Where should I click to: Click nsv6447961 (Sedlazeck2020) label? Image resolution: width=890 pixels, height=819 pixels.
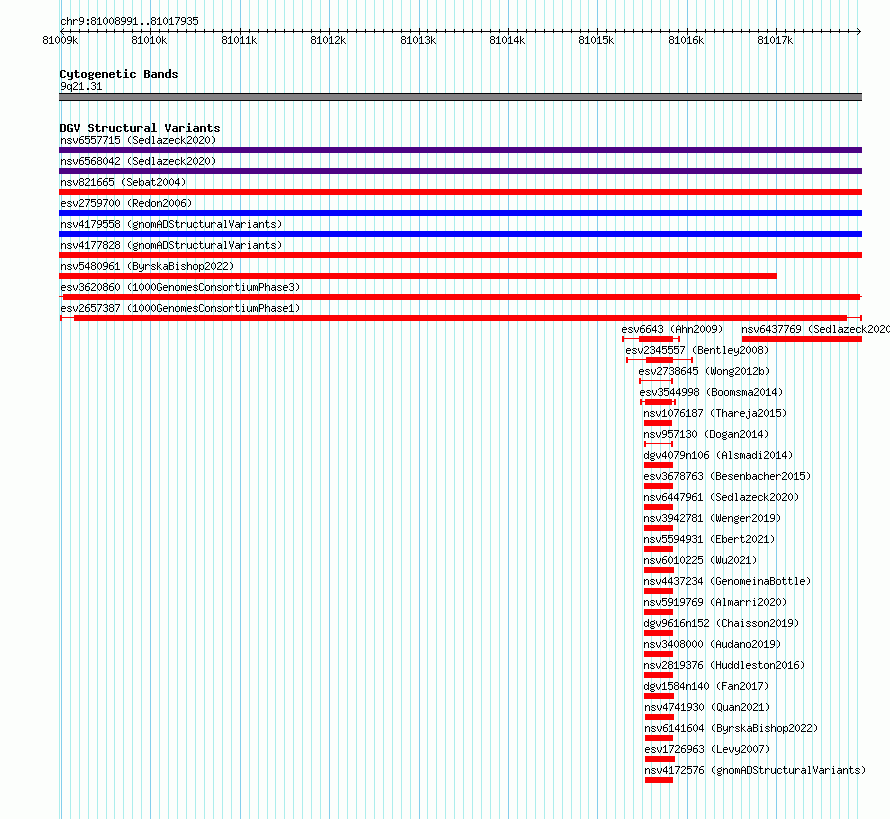pyautogui.click(x=721, y=497)
